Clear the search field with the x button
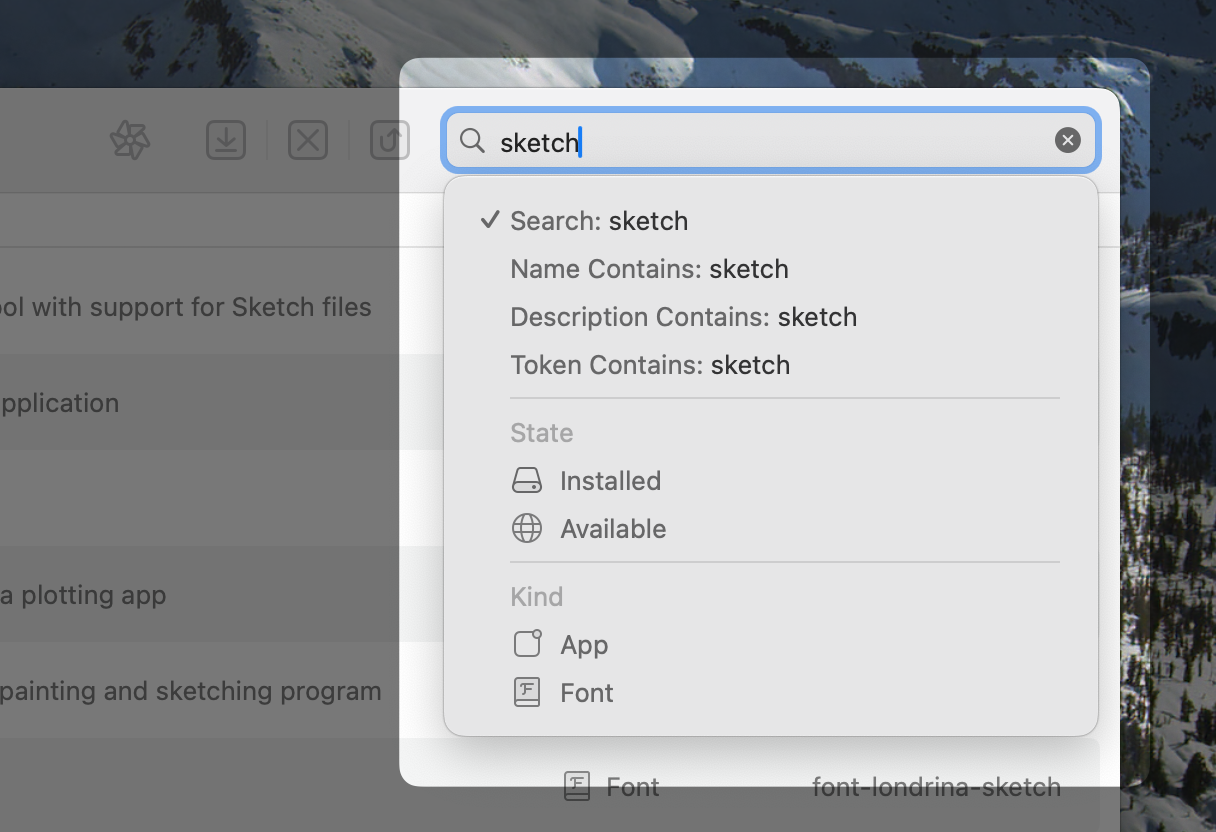 click(1067, 140)
